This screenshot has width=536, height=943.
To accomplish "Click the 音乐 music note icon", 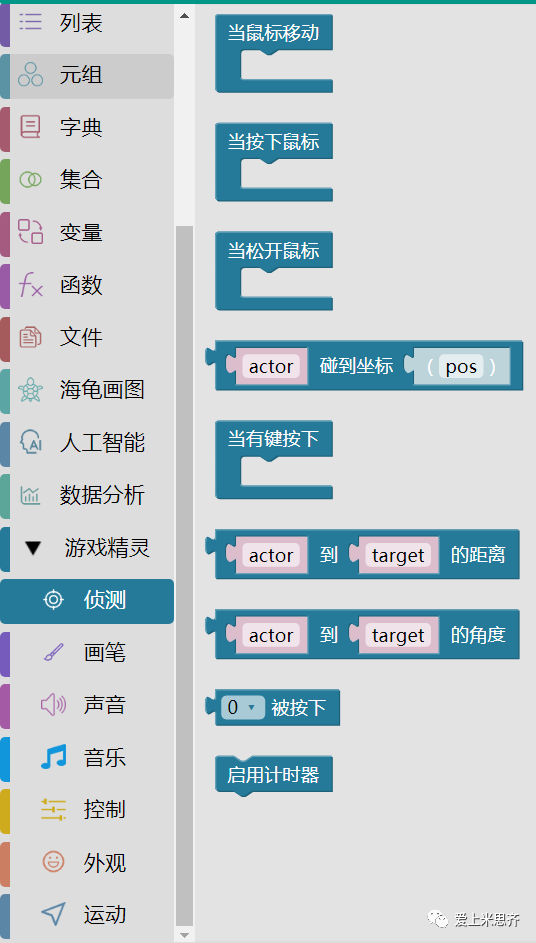I will [54, 757].
